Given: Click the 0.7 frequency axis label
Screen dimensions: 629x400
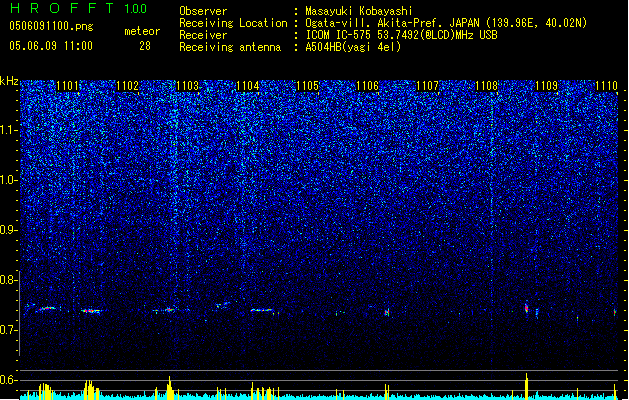Looking at the screenshot, I should point(9,330).
